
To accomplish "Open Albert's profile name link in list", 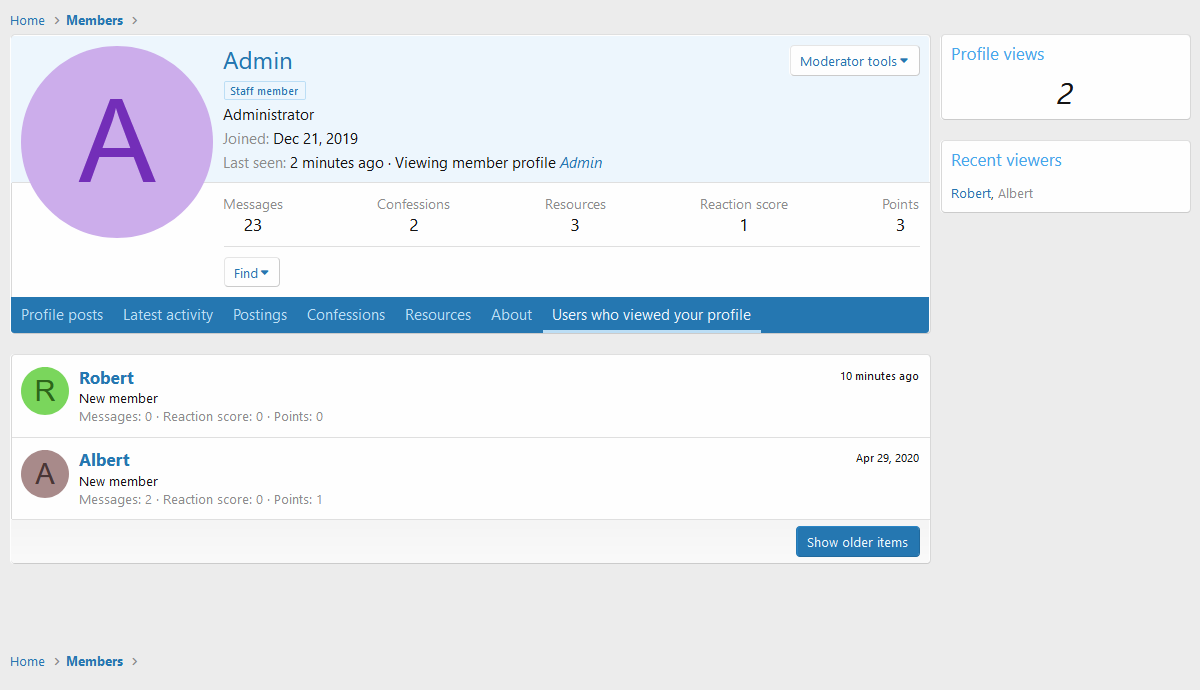I will pyautogui.click(x=104, y=460).
